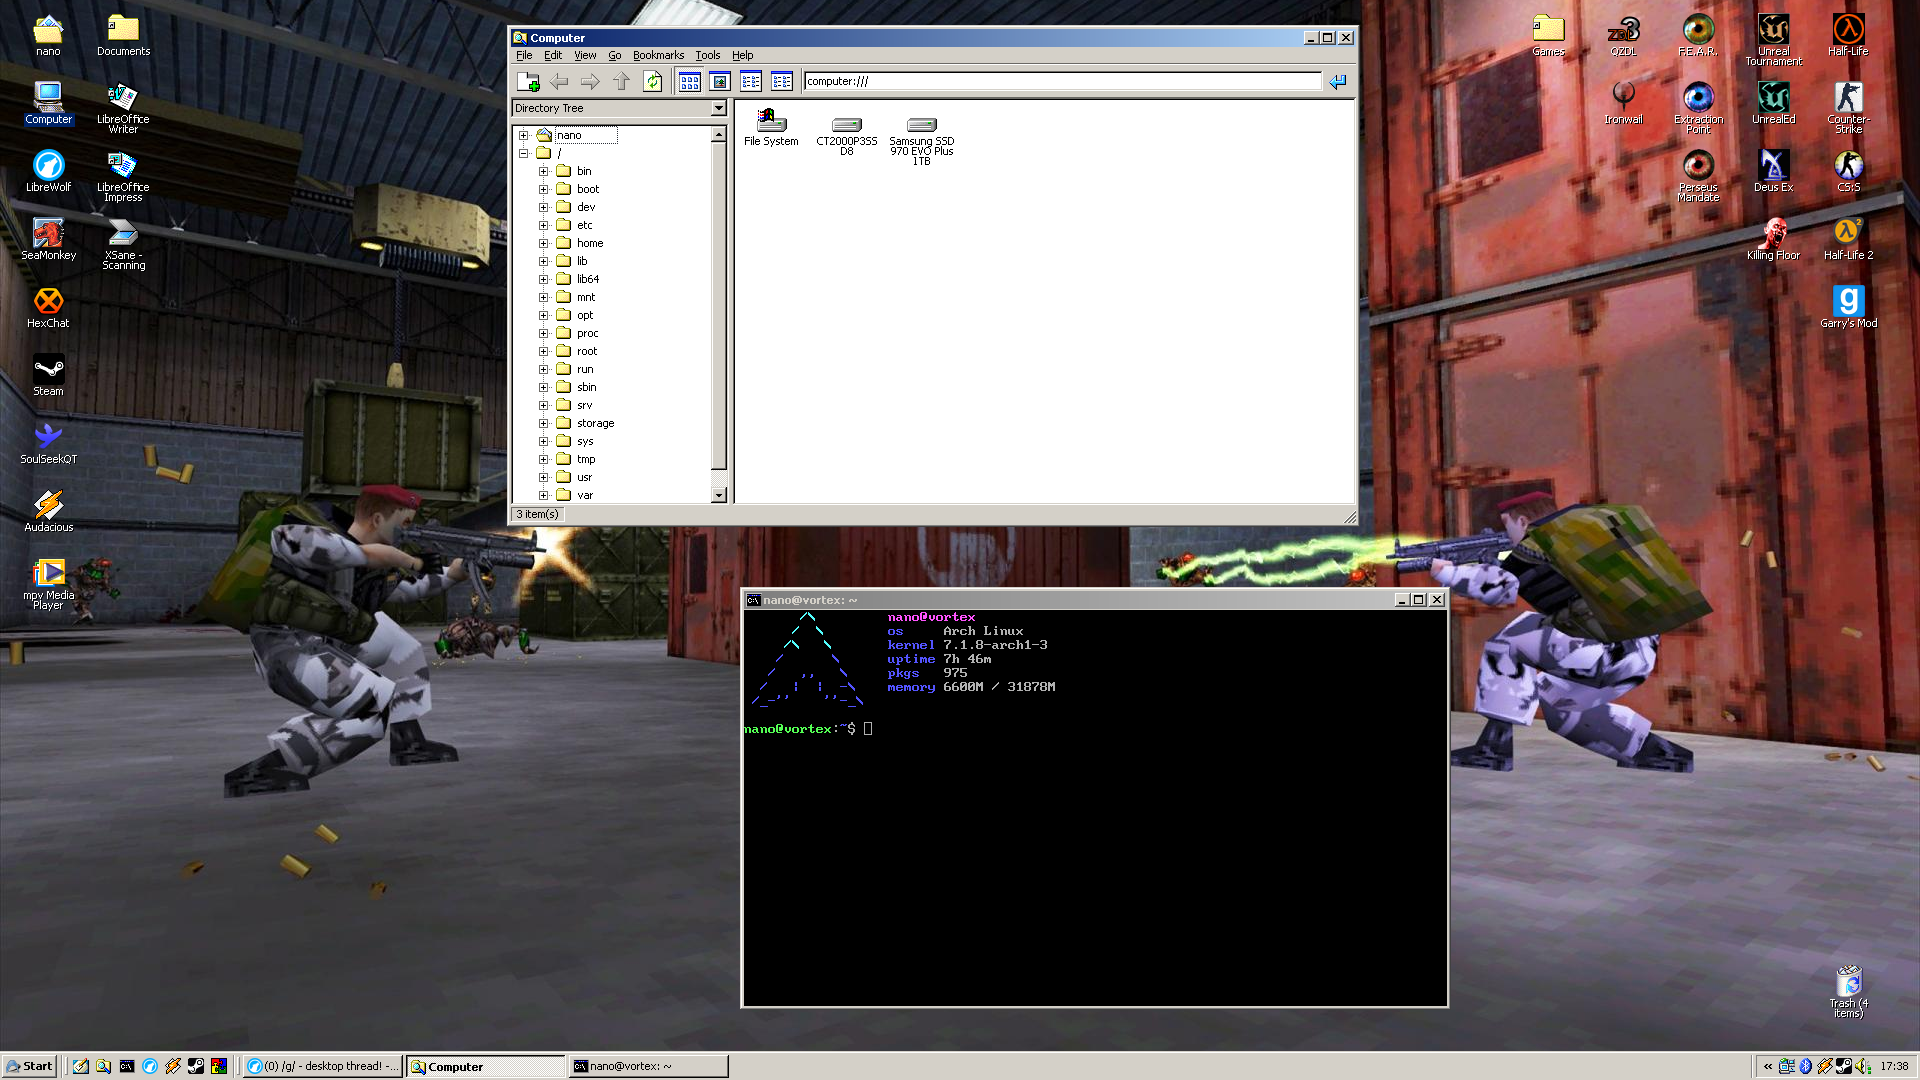
Task: Expand the mnt folder in the tree
Action: [544, 297]
